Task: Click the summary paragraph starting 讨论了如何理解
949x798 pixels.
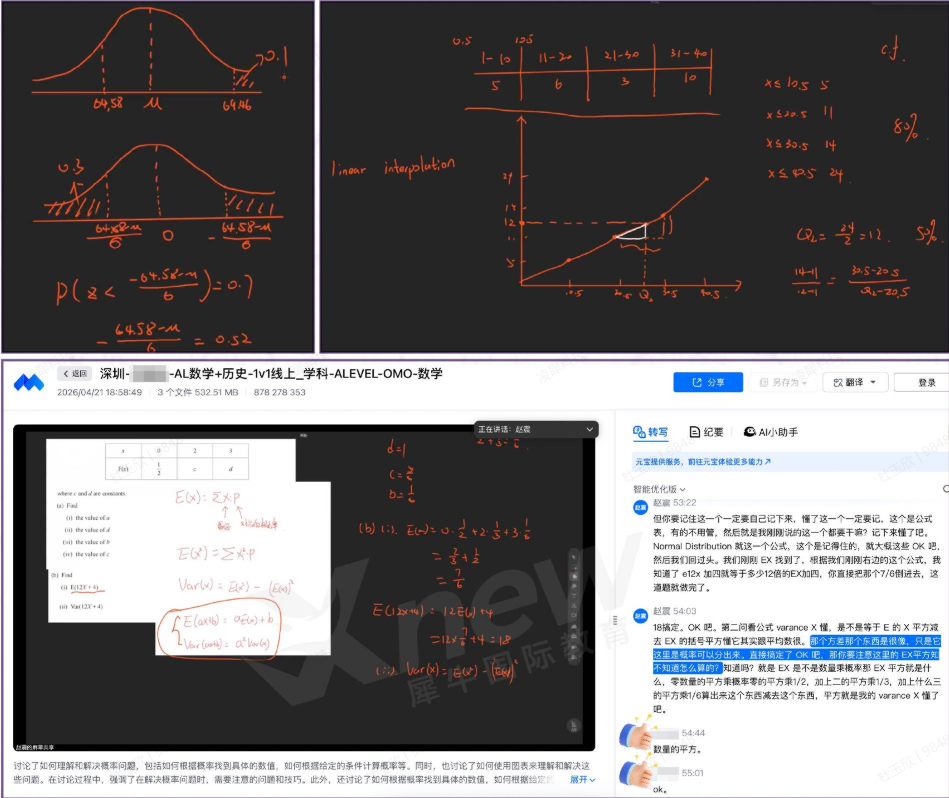Action: [302, 773]
